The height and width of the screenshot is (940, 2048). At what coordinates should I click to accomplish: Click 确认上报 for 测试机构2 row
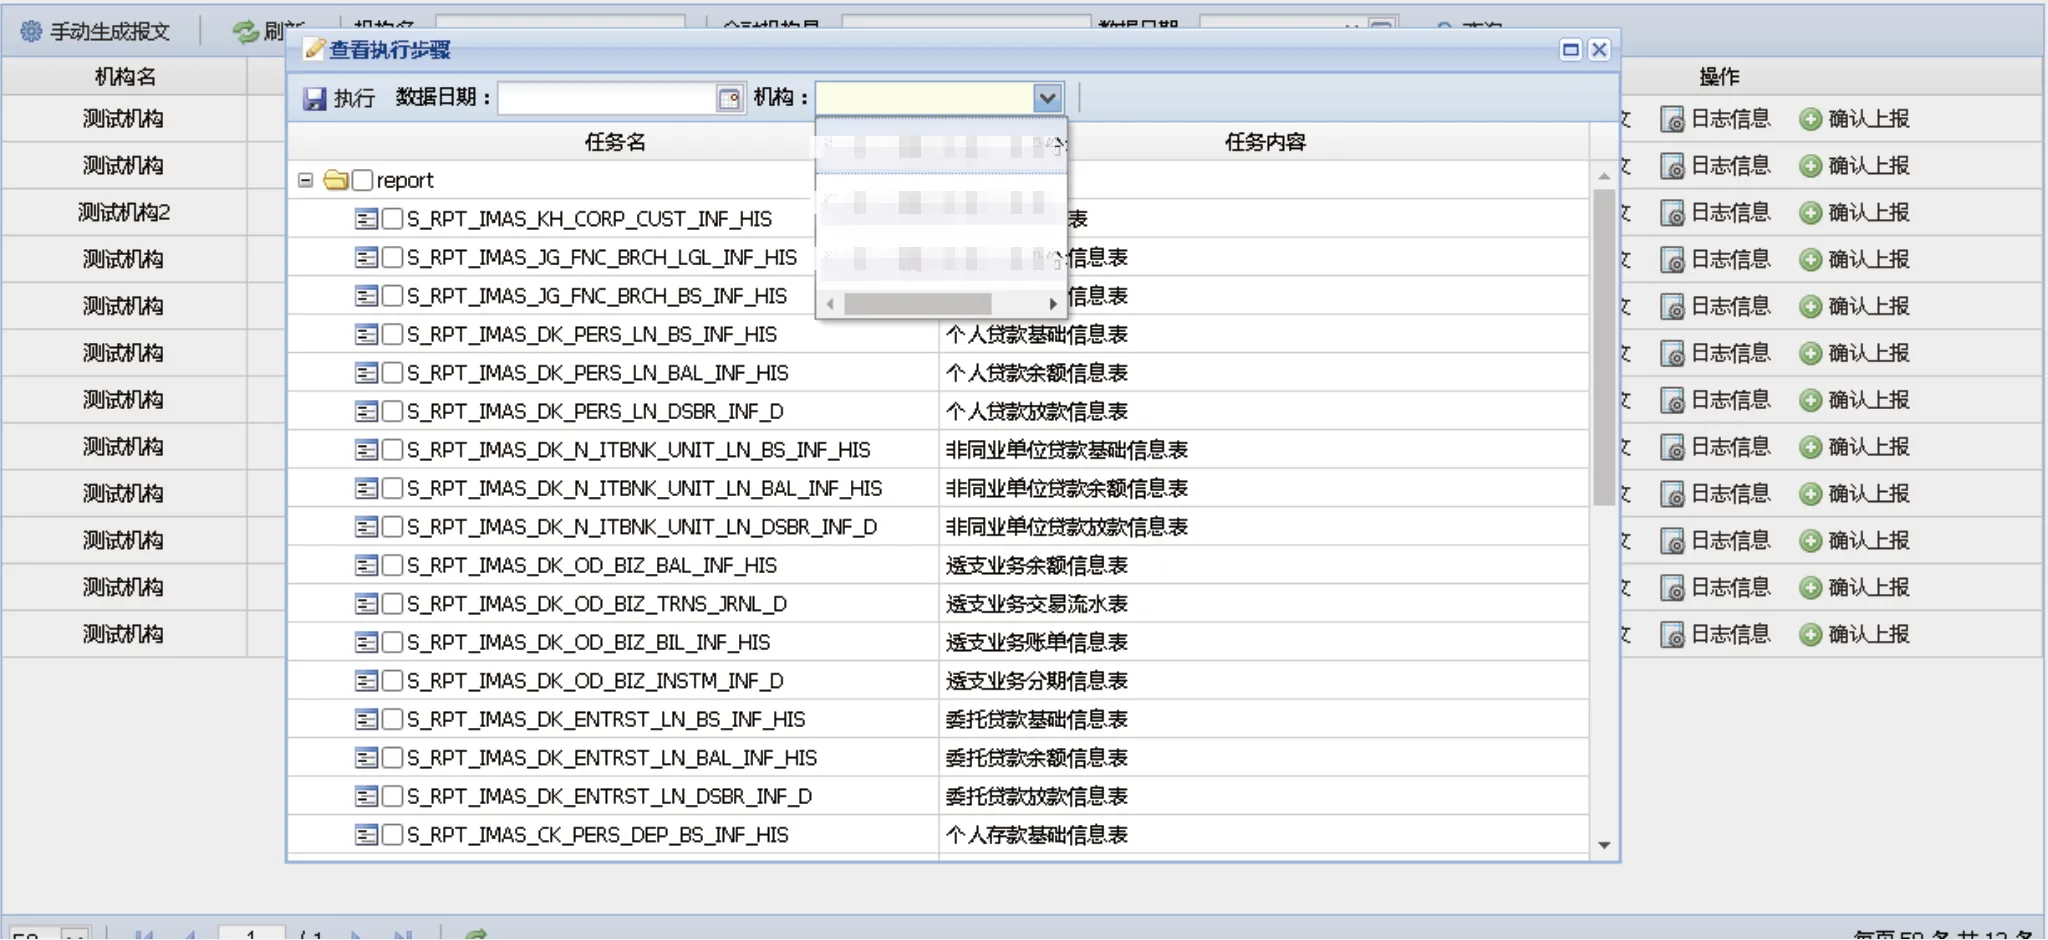click(x=1855, y=213)
